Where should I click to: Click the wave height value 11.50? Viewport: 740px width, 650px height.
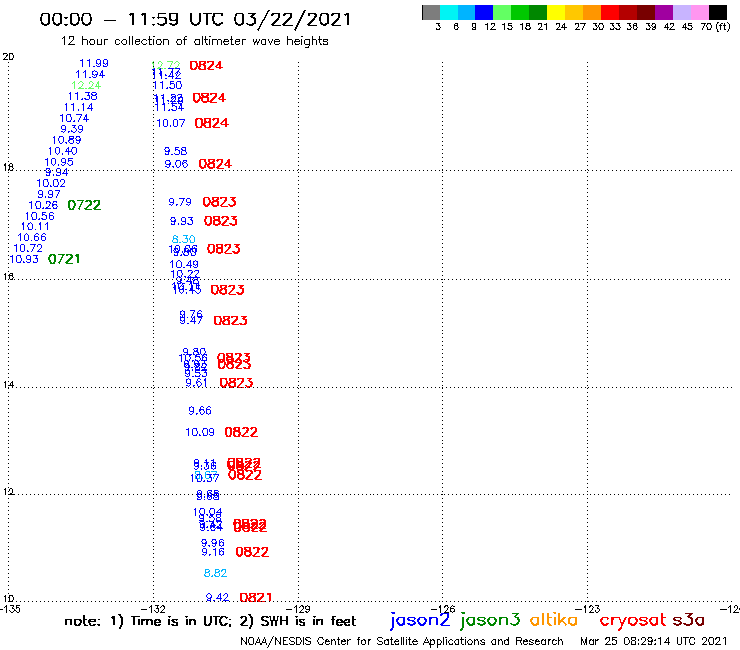(167, 85)
